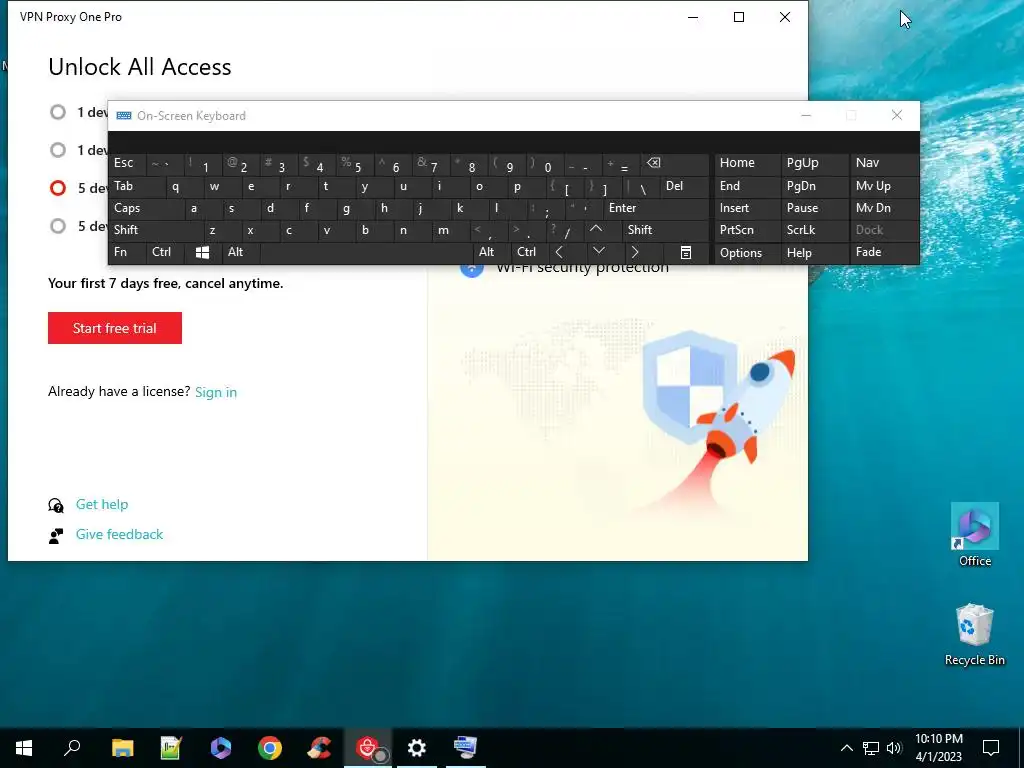Select the Recycle Bin desktop icon

[x=975, y=635]
